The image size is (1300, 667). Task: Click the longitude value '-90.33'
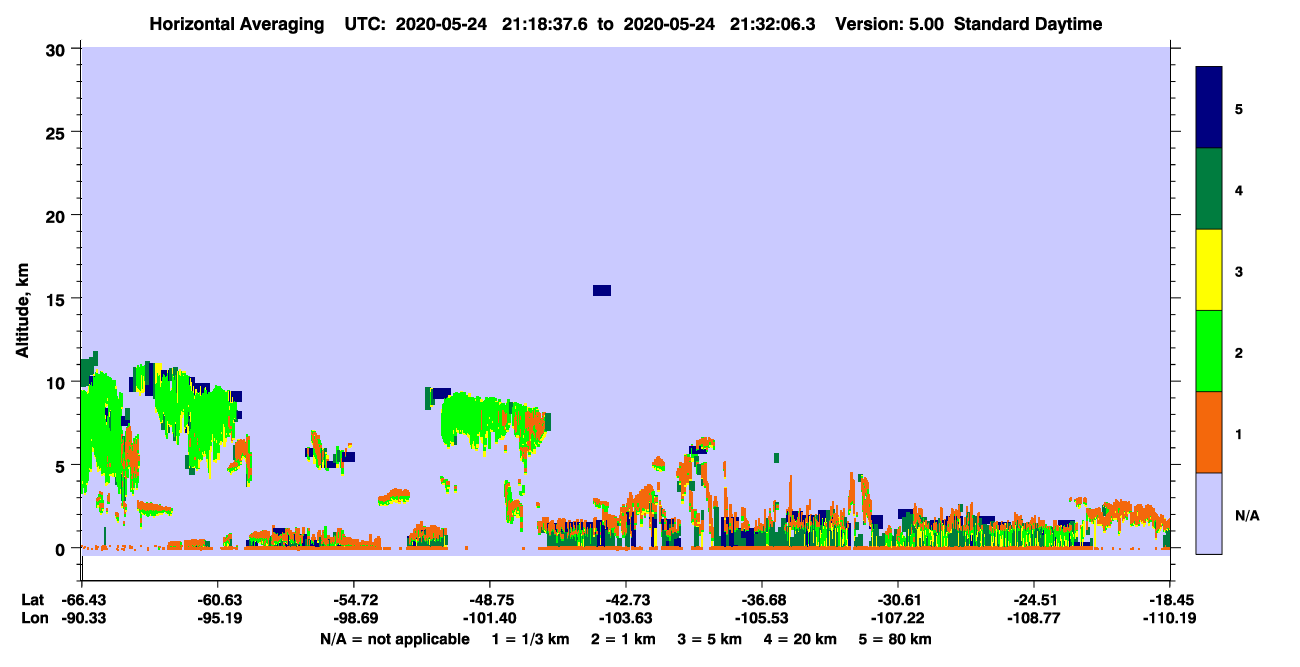(83, 619)
